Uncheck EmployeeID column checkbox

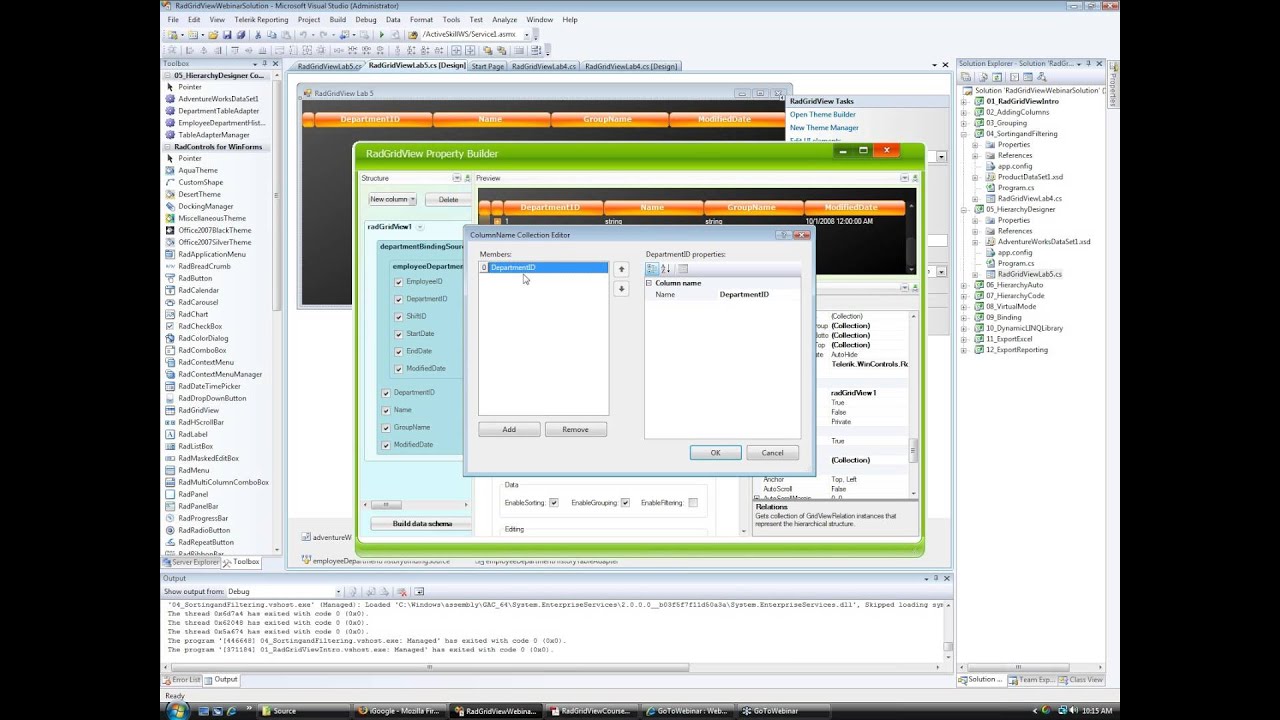(x=399, y=282)
